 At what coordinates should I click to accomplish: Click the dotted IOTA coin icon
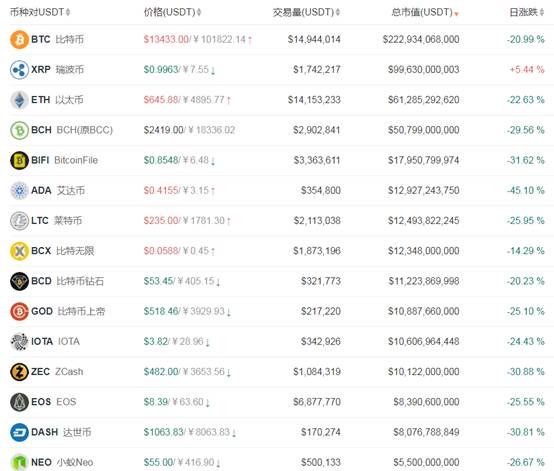click(19, 342)
